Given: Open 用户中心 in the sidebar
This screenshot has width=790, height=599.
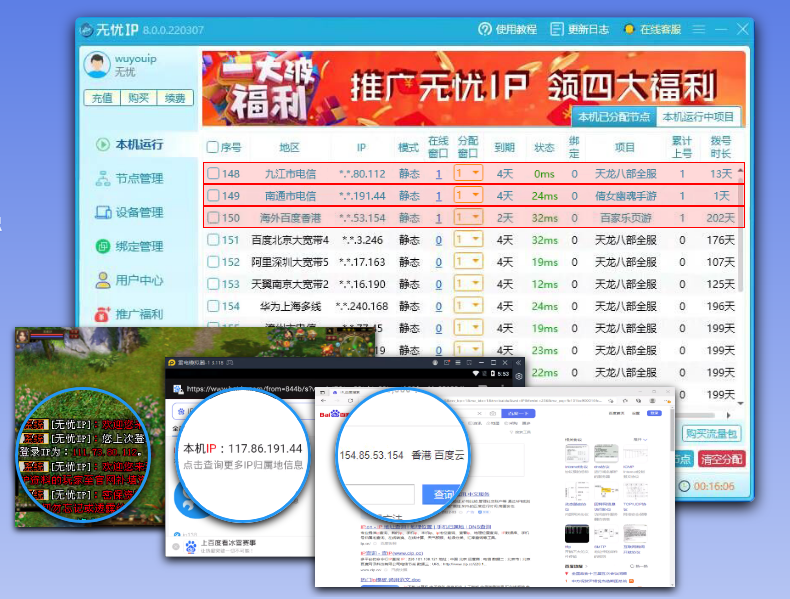Looking at the screenshot, I should (129, 280).
